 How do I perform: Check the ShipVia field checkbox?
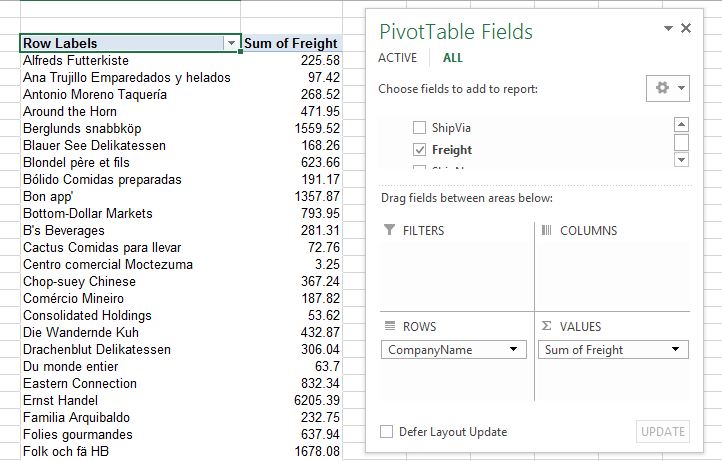pos(420,128)
